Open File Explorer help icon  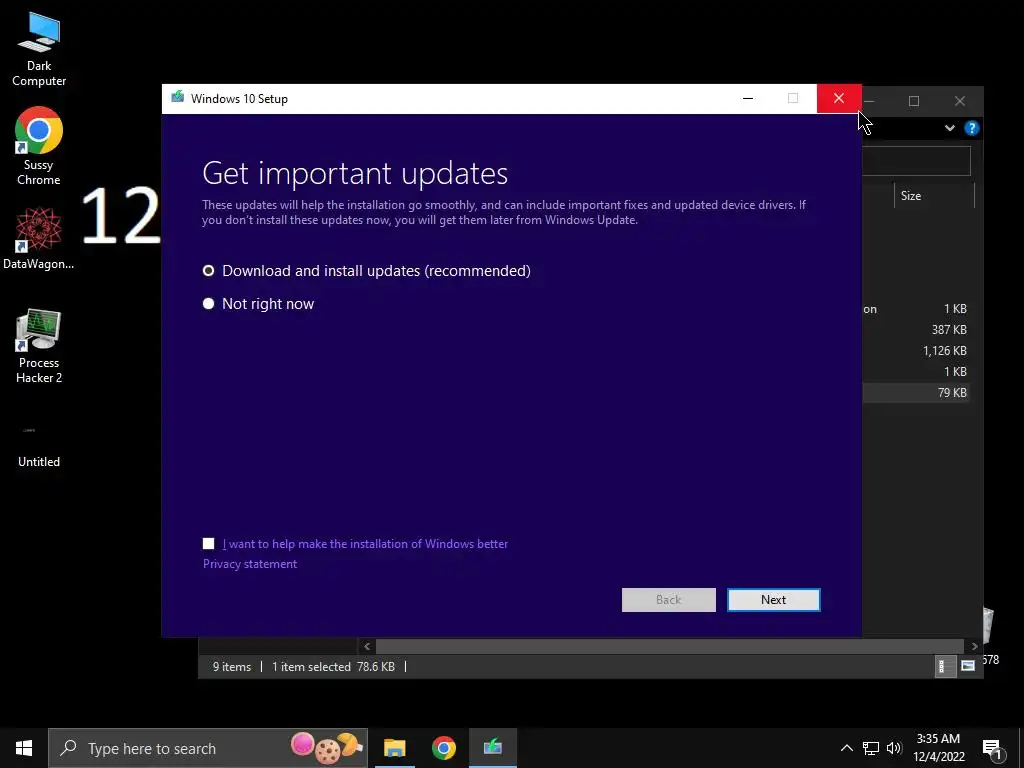click(x=972, y=128)
